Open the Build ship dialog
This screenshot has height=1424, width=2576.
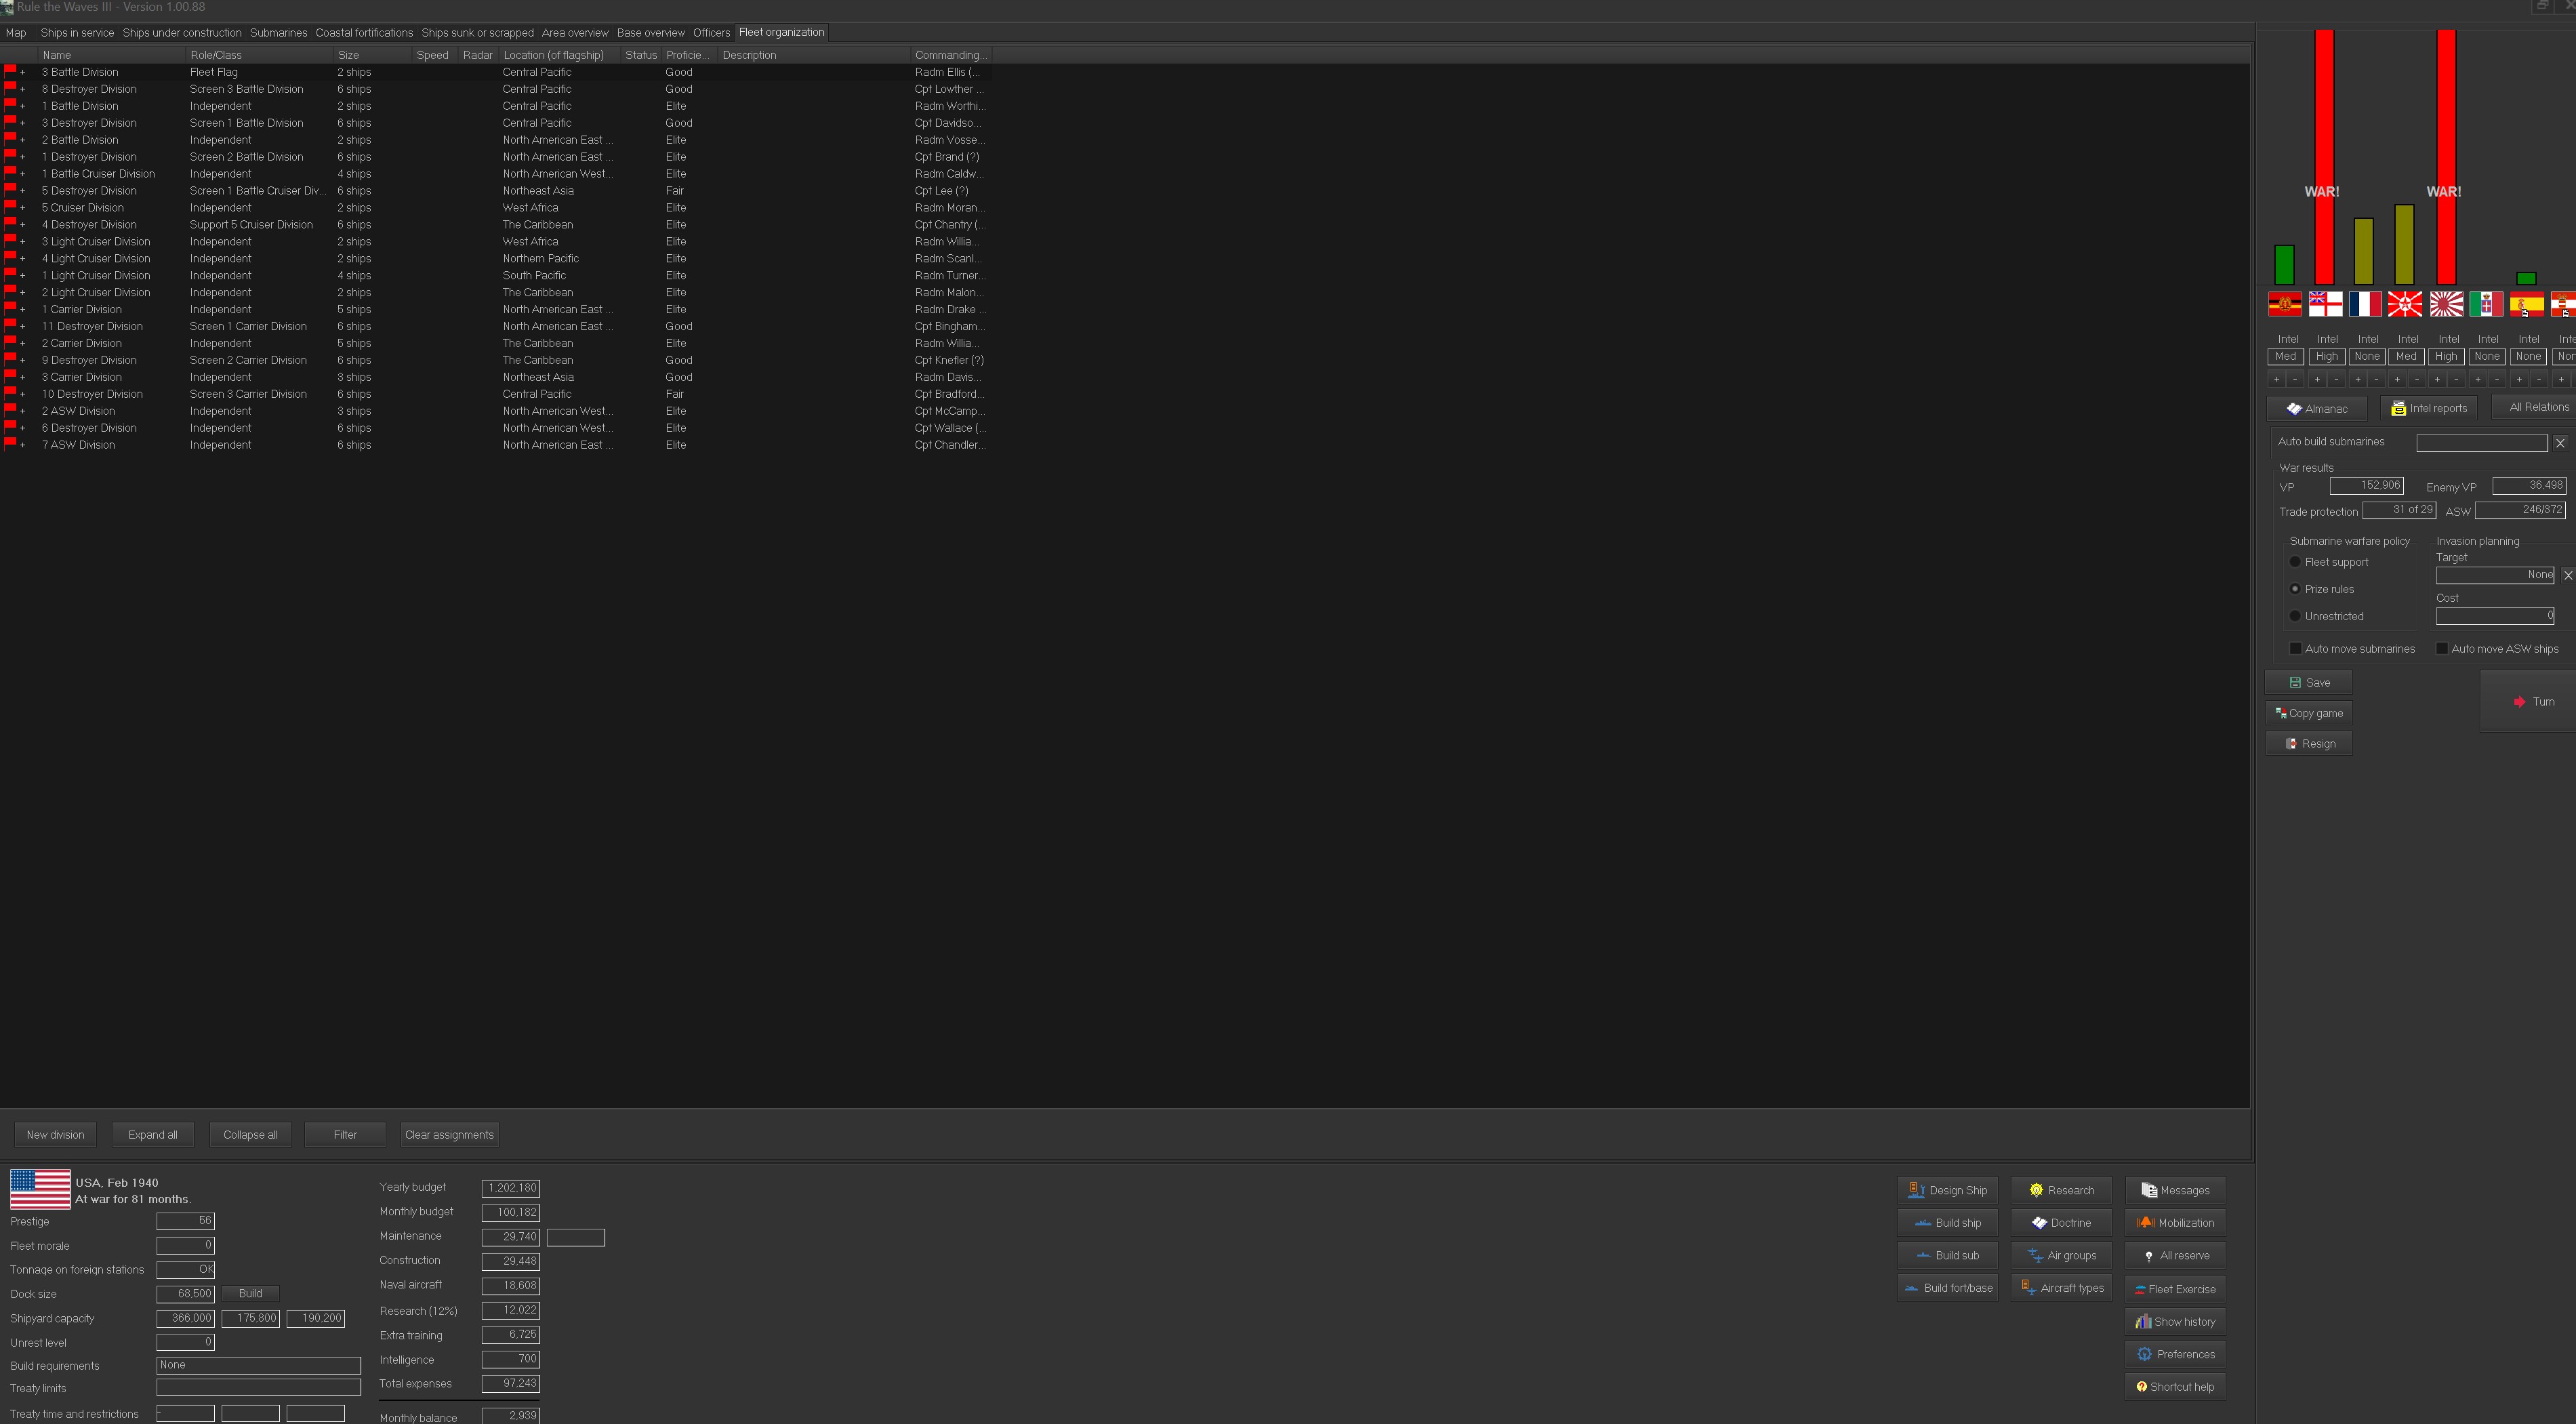pos(1947,1222)
